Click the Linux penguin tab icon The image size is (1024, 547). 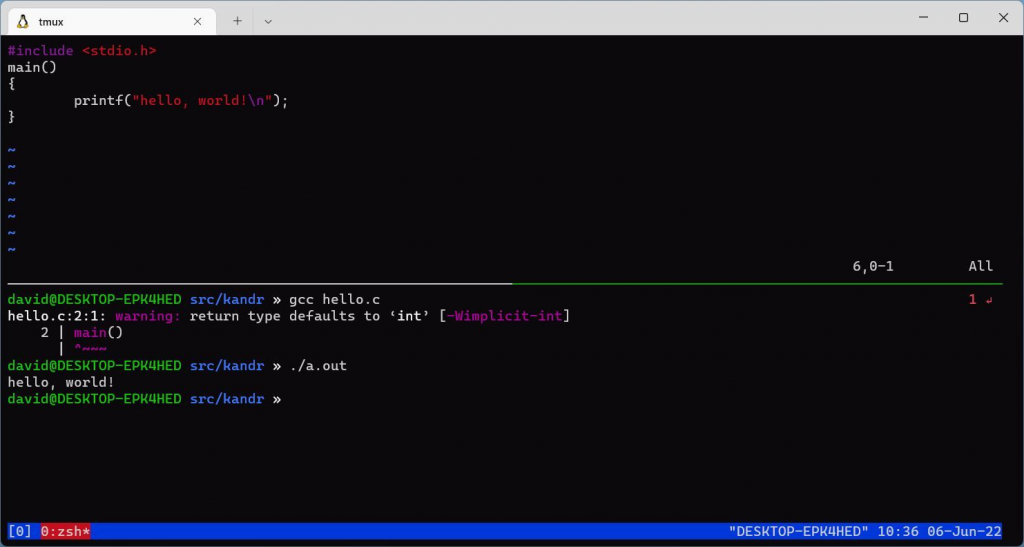pyautogui.click(x=23, y=22)
